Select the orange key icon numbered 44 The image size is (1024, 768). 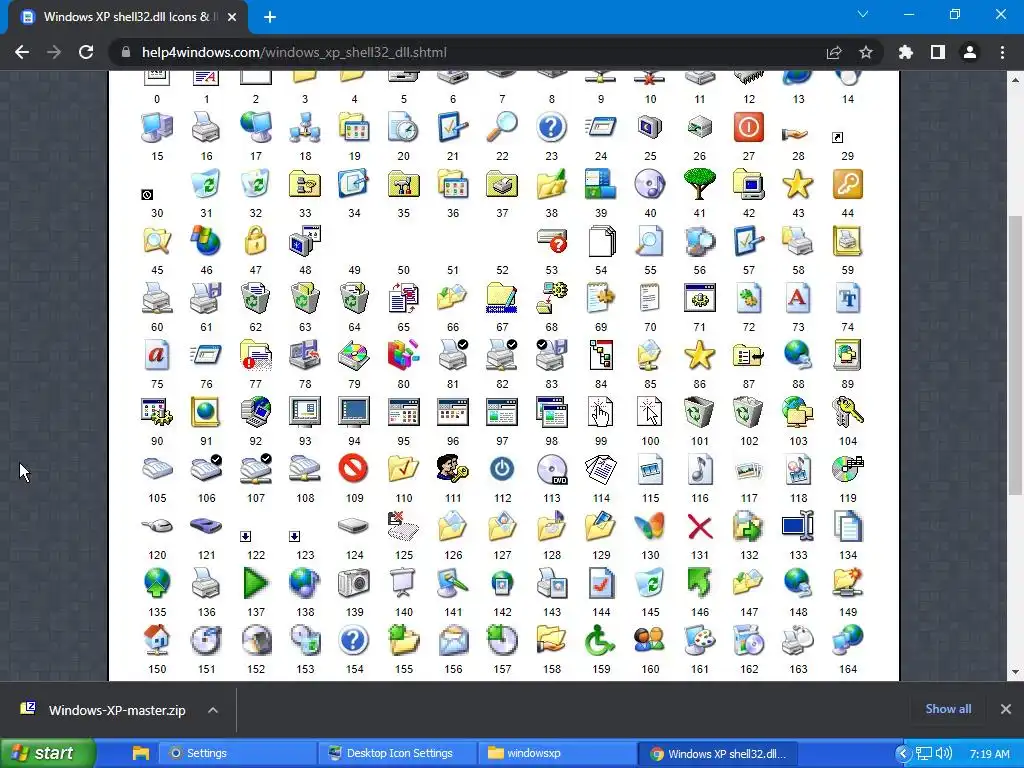pos(847,184)
